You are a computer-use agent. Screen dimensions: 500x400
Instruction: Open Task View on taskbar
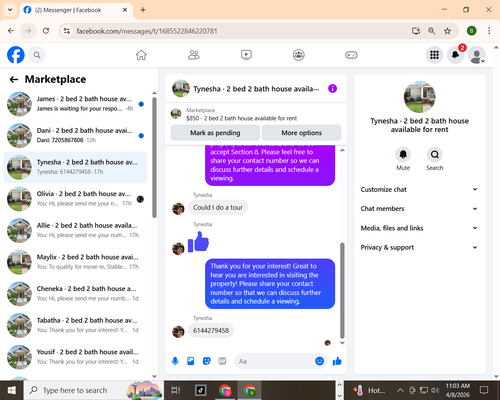pyautogui.click(x=176, y=390)
